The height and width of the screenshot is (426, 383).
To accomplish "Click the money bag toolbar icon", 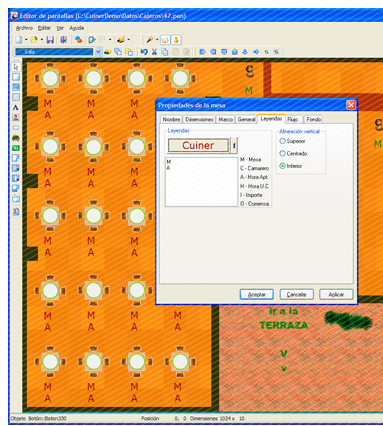I will pos(176,40).
